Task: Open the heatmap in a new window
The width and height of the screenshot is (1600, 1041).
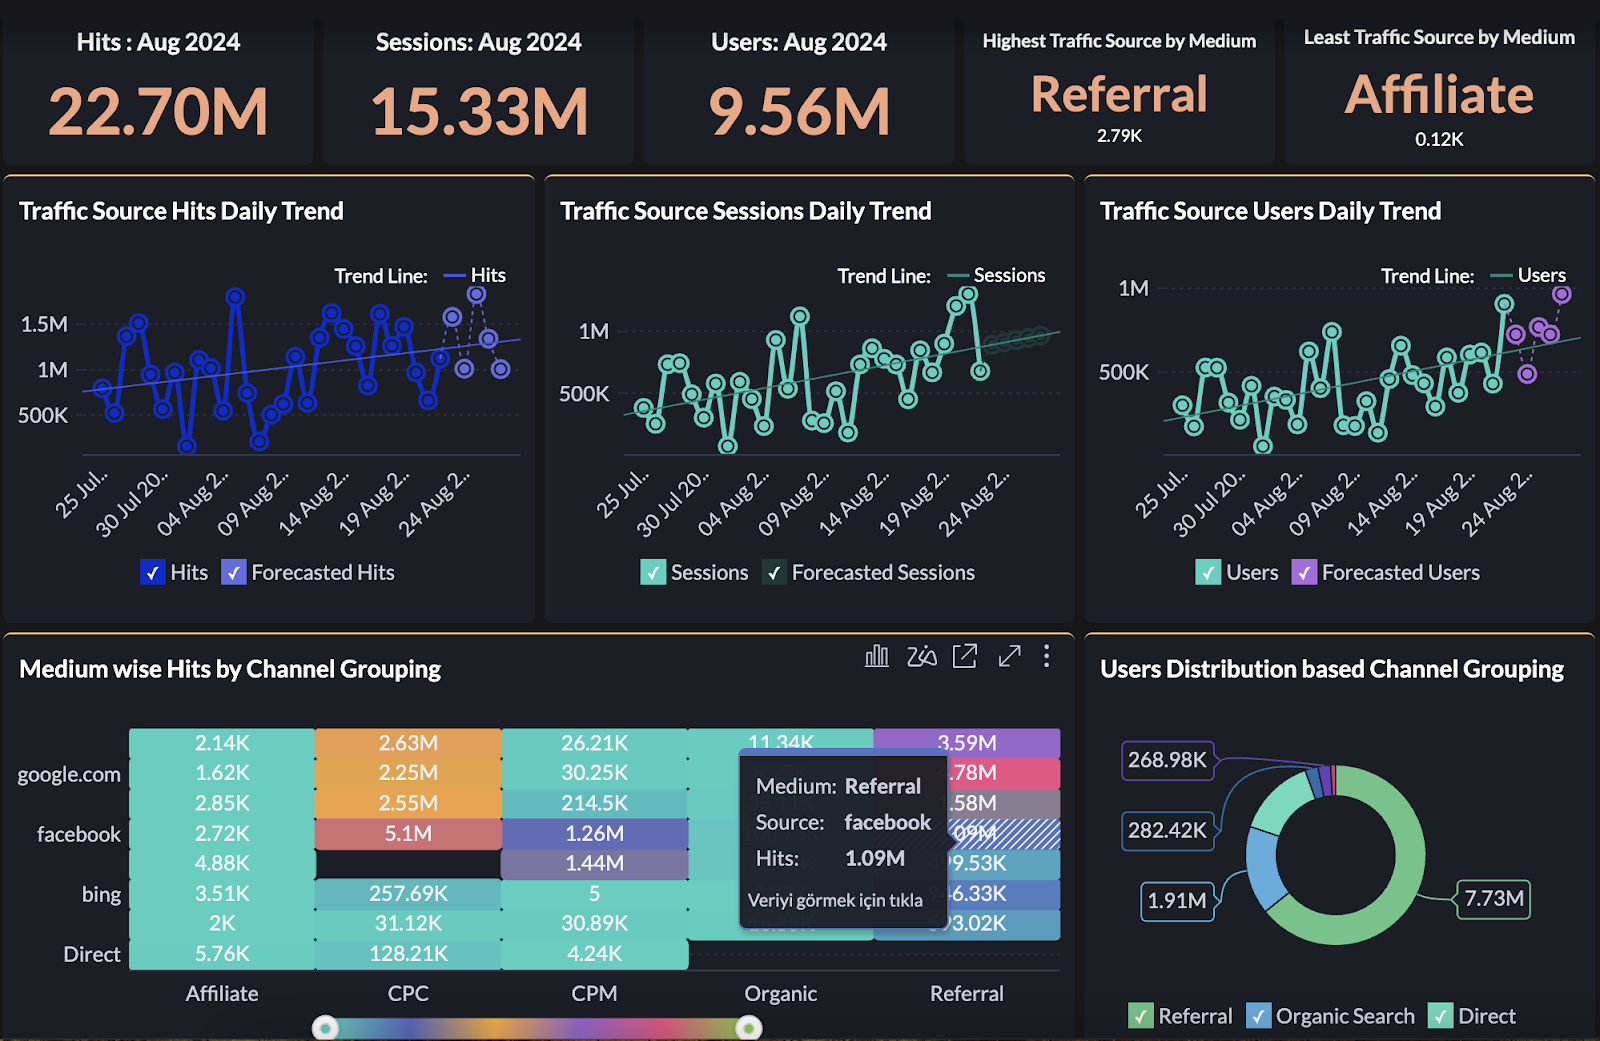Action: click(x=965, y=656)
